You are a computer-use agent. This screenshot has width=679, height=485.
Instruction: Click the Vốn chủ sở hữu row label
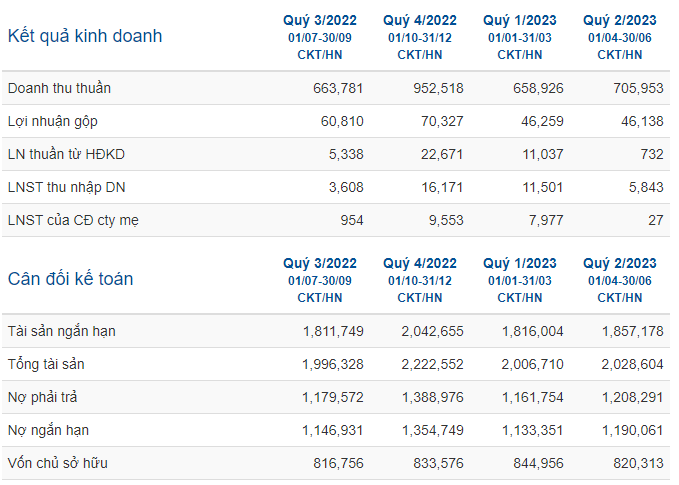tap(58, 463)
